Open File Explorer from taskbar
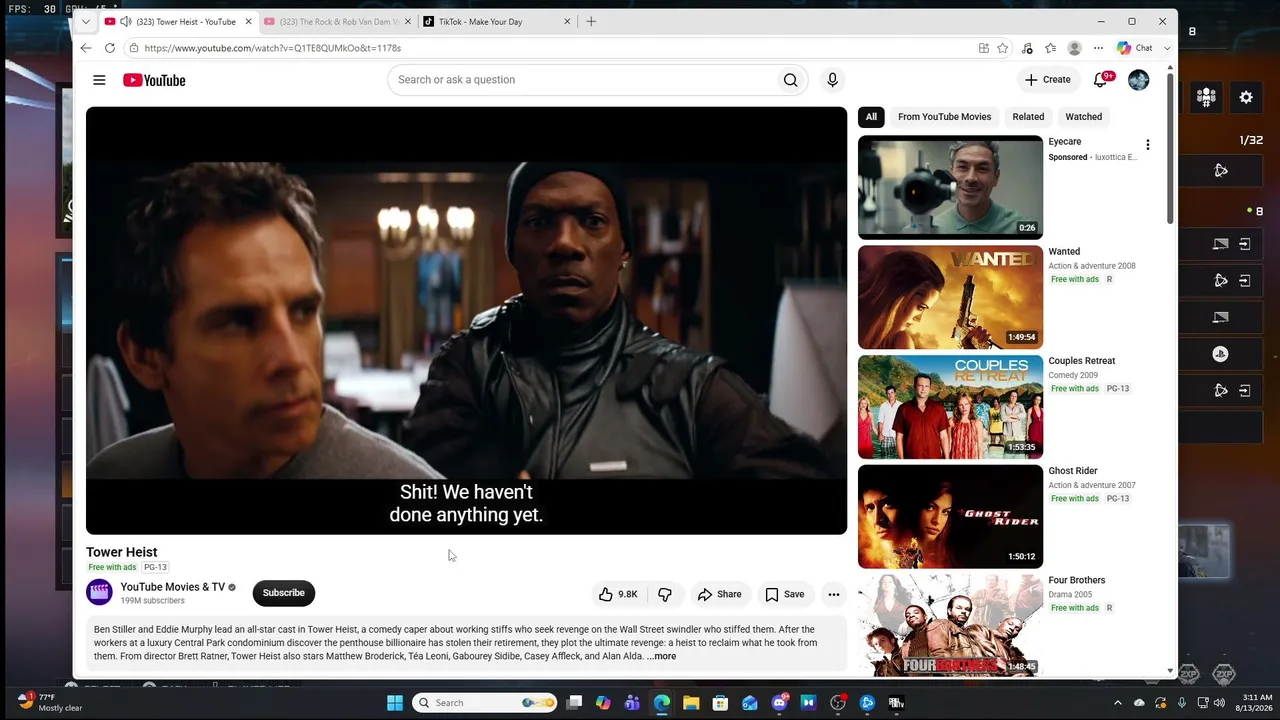The height and width of the screenshot is (720, 1280). coord(691,703)
